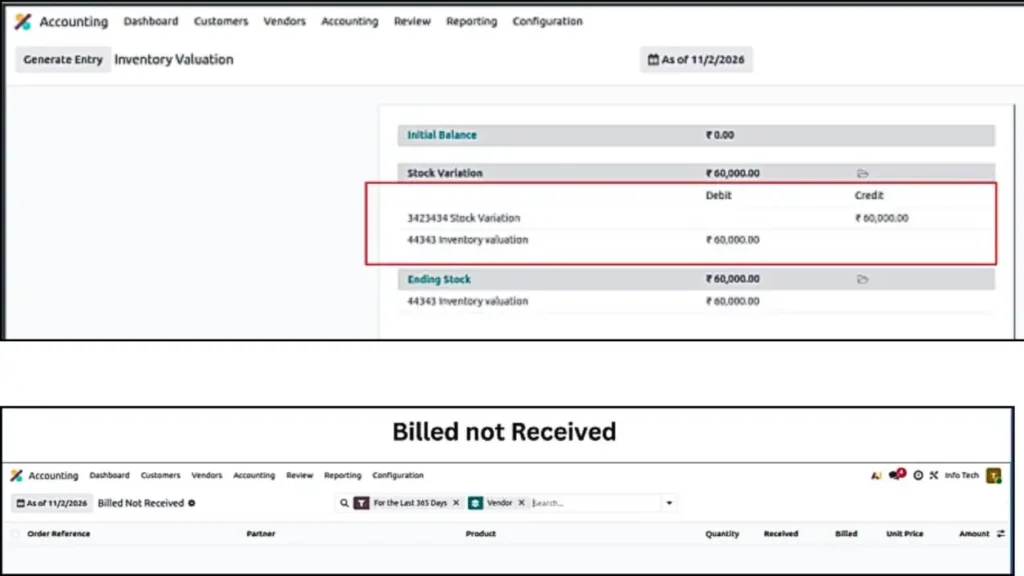The height and width of the screenshot is (576, 1024).
Task: Sort by the Quantity column header
Action: point(722,534)
